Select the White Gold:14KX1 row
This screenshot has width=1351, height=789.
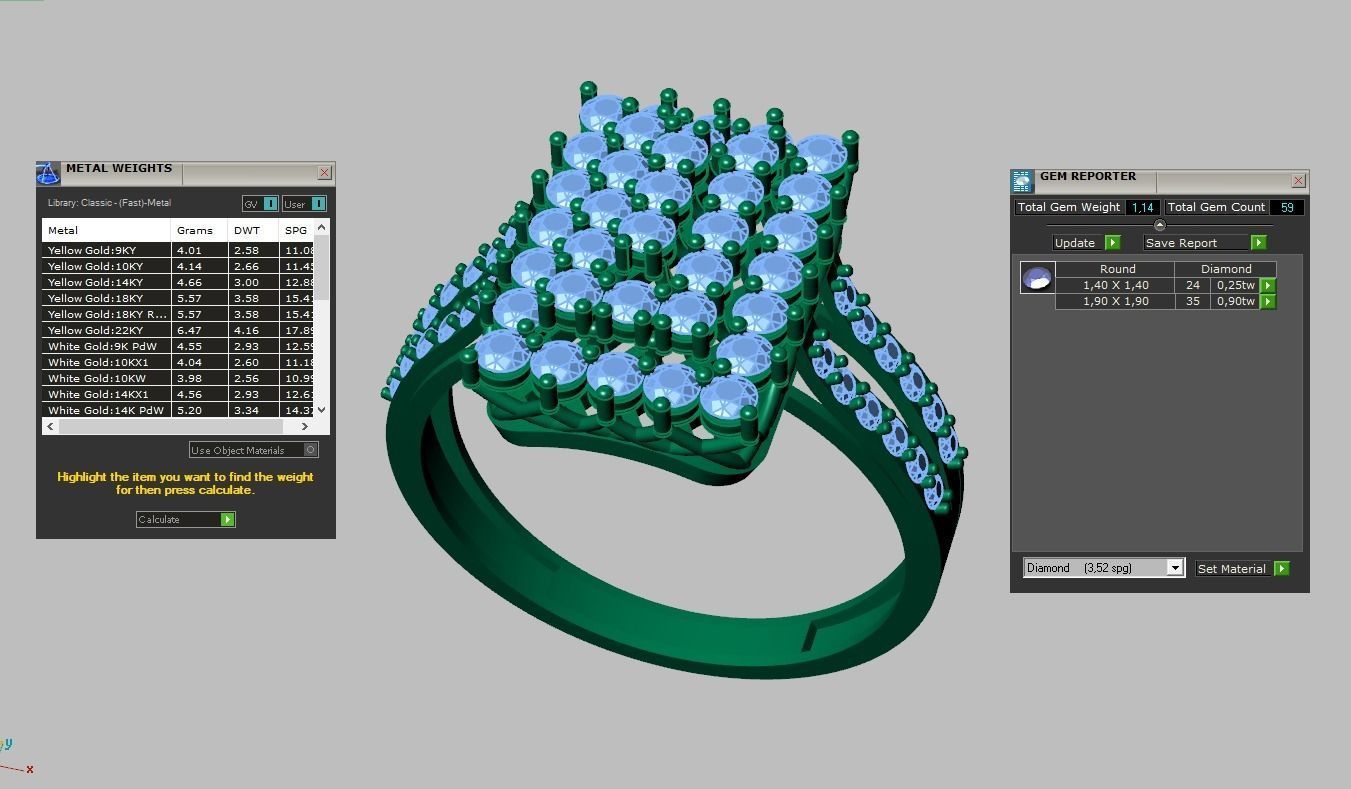179,394
